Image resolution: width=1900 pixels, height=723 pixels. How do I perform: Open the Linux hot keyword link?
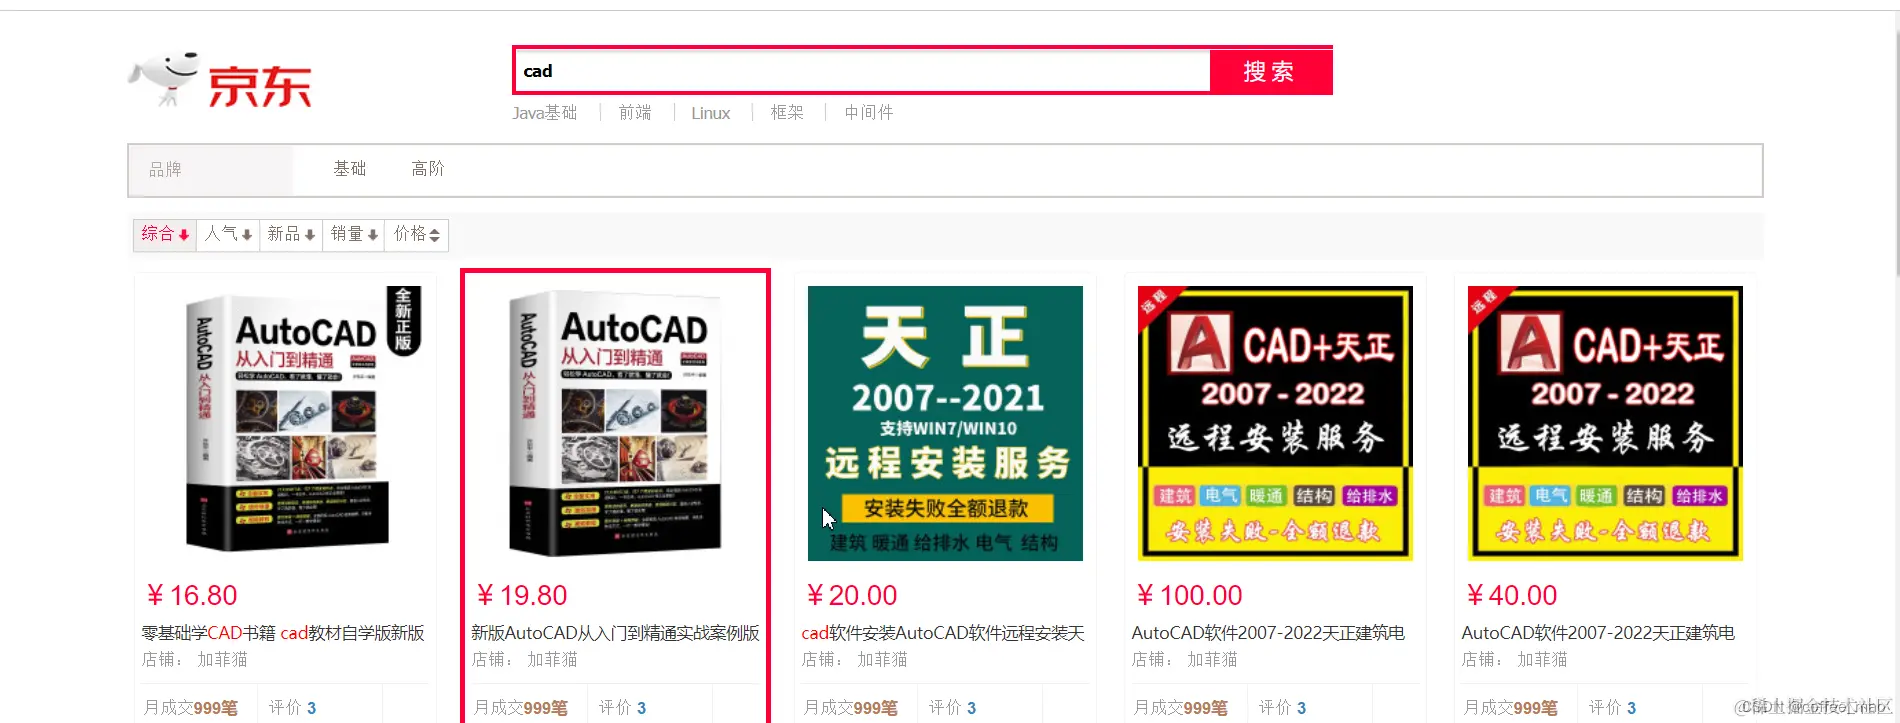pyautogui.click(x=711, y=113)
